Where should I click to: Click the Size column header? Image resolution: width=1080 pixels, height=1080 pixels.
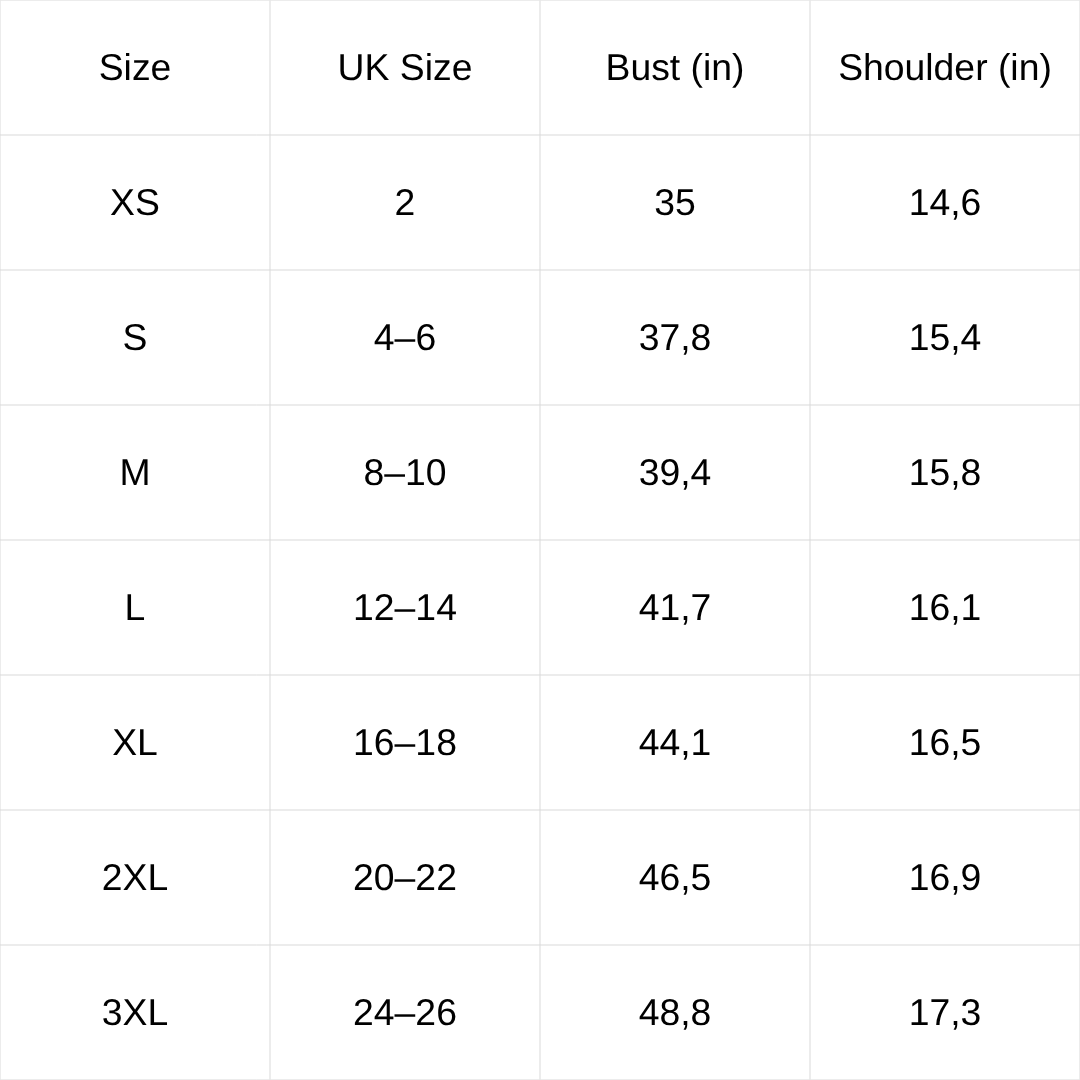[x=135, y=68]
